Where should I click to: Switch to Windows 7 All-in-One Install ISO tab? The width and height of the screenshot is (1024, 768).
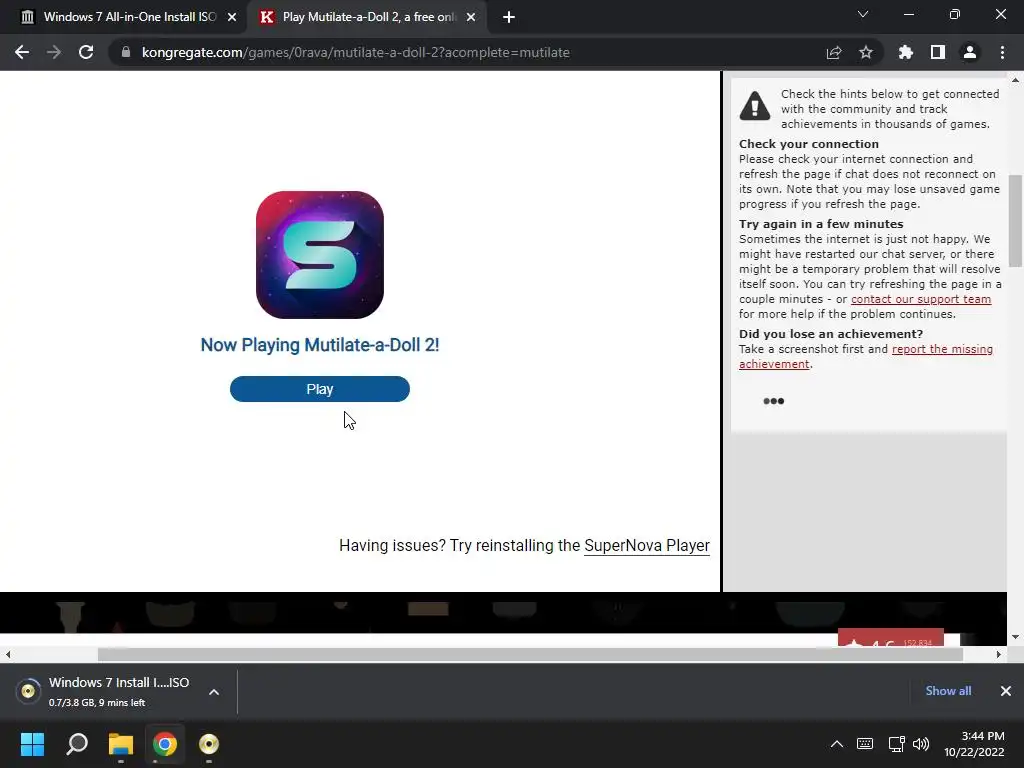129,17
